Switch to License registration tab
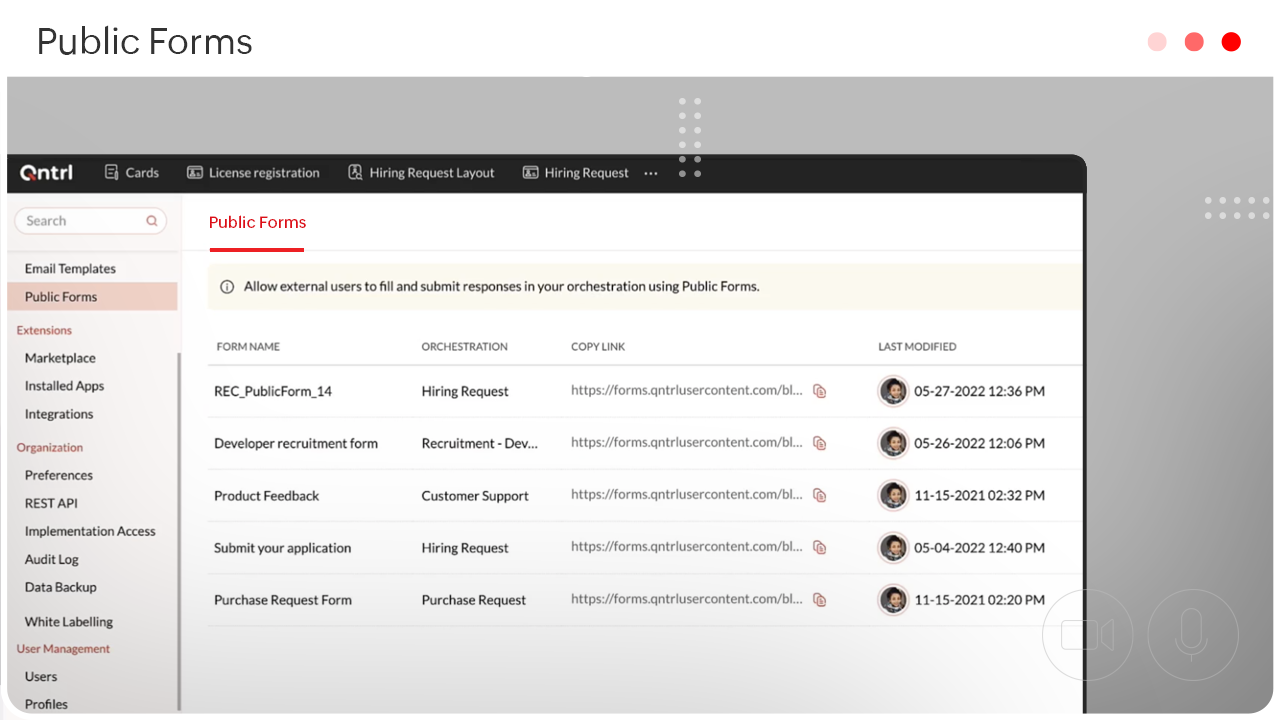The image size is (1280, 720). (x=253, y=173)
